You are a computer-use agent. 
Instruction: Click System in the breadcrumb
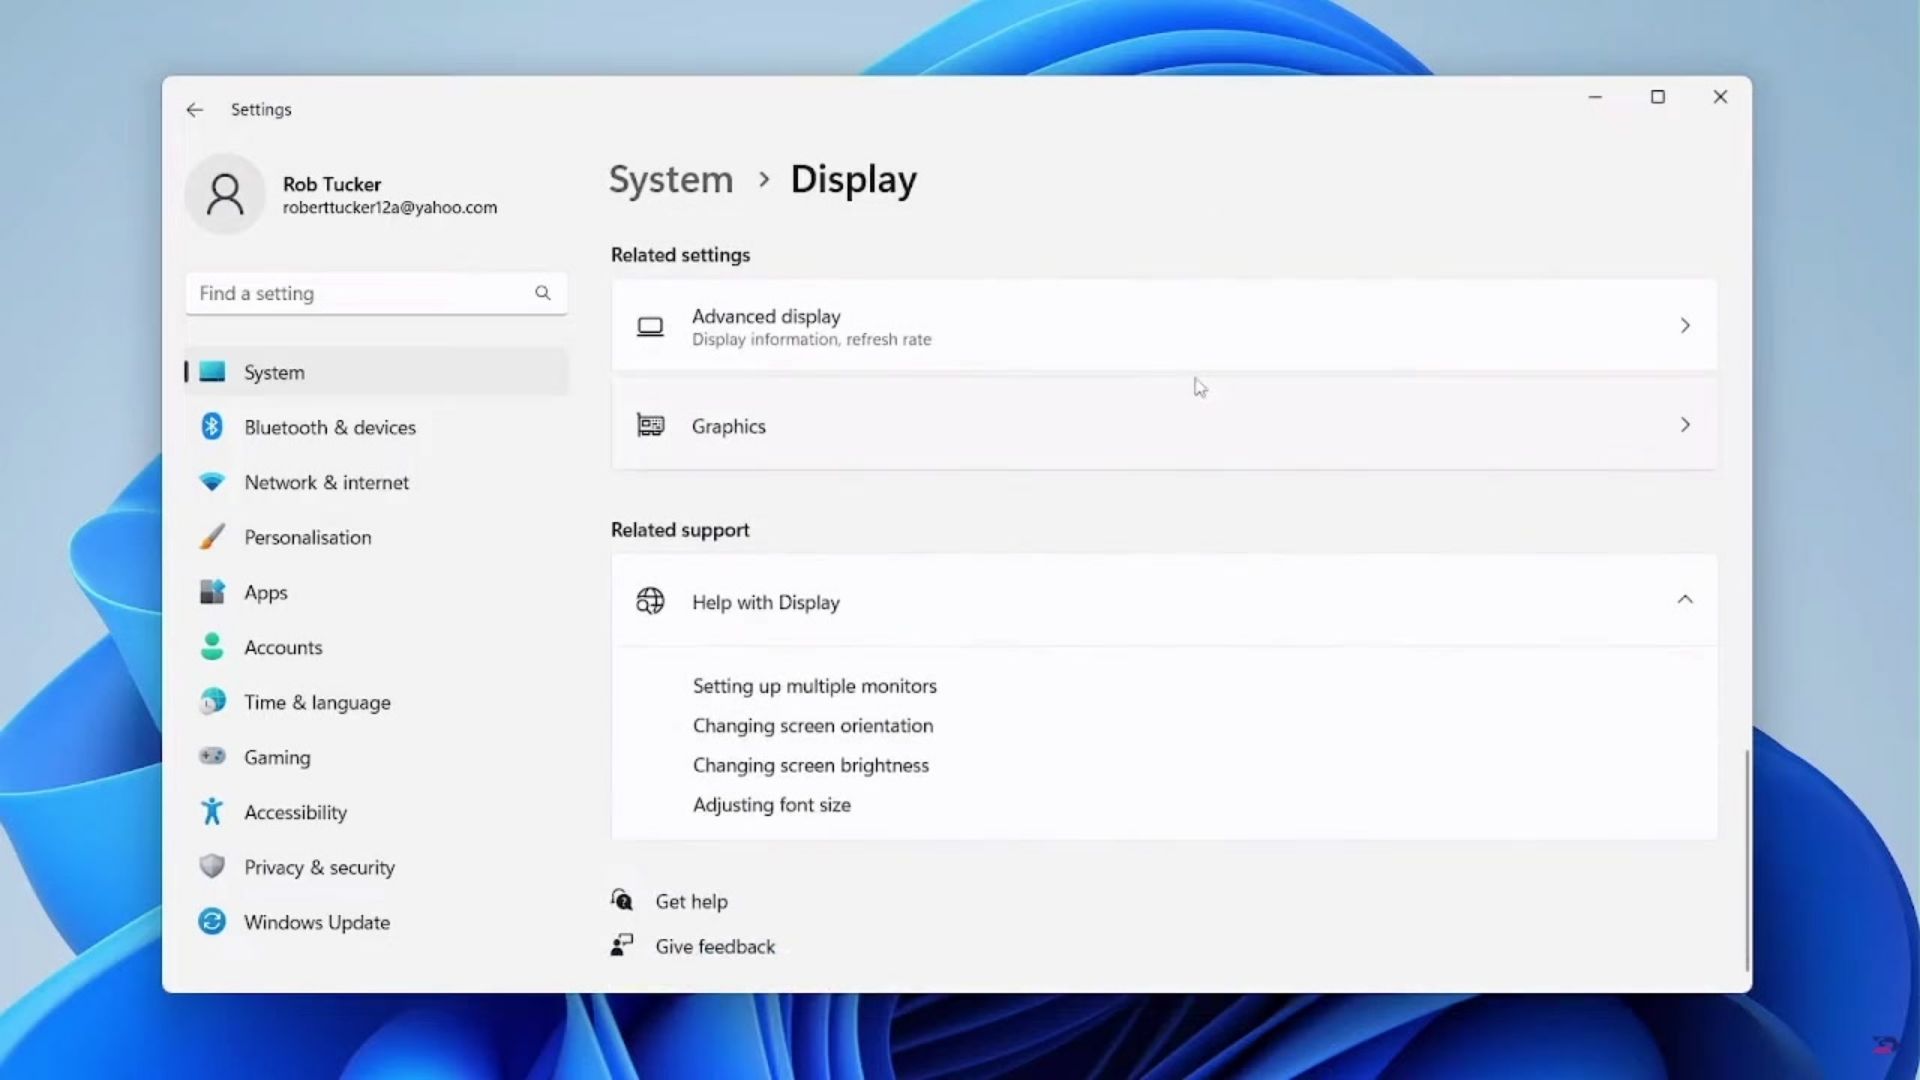[x=671, y=180]
